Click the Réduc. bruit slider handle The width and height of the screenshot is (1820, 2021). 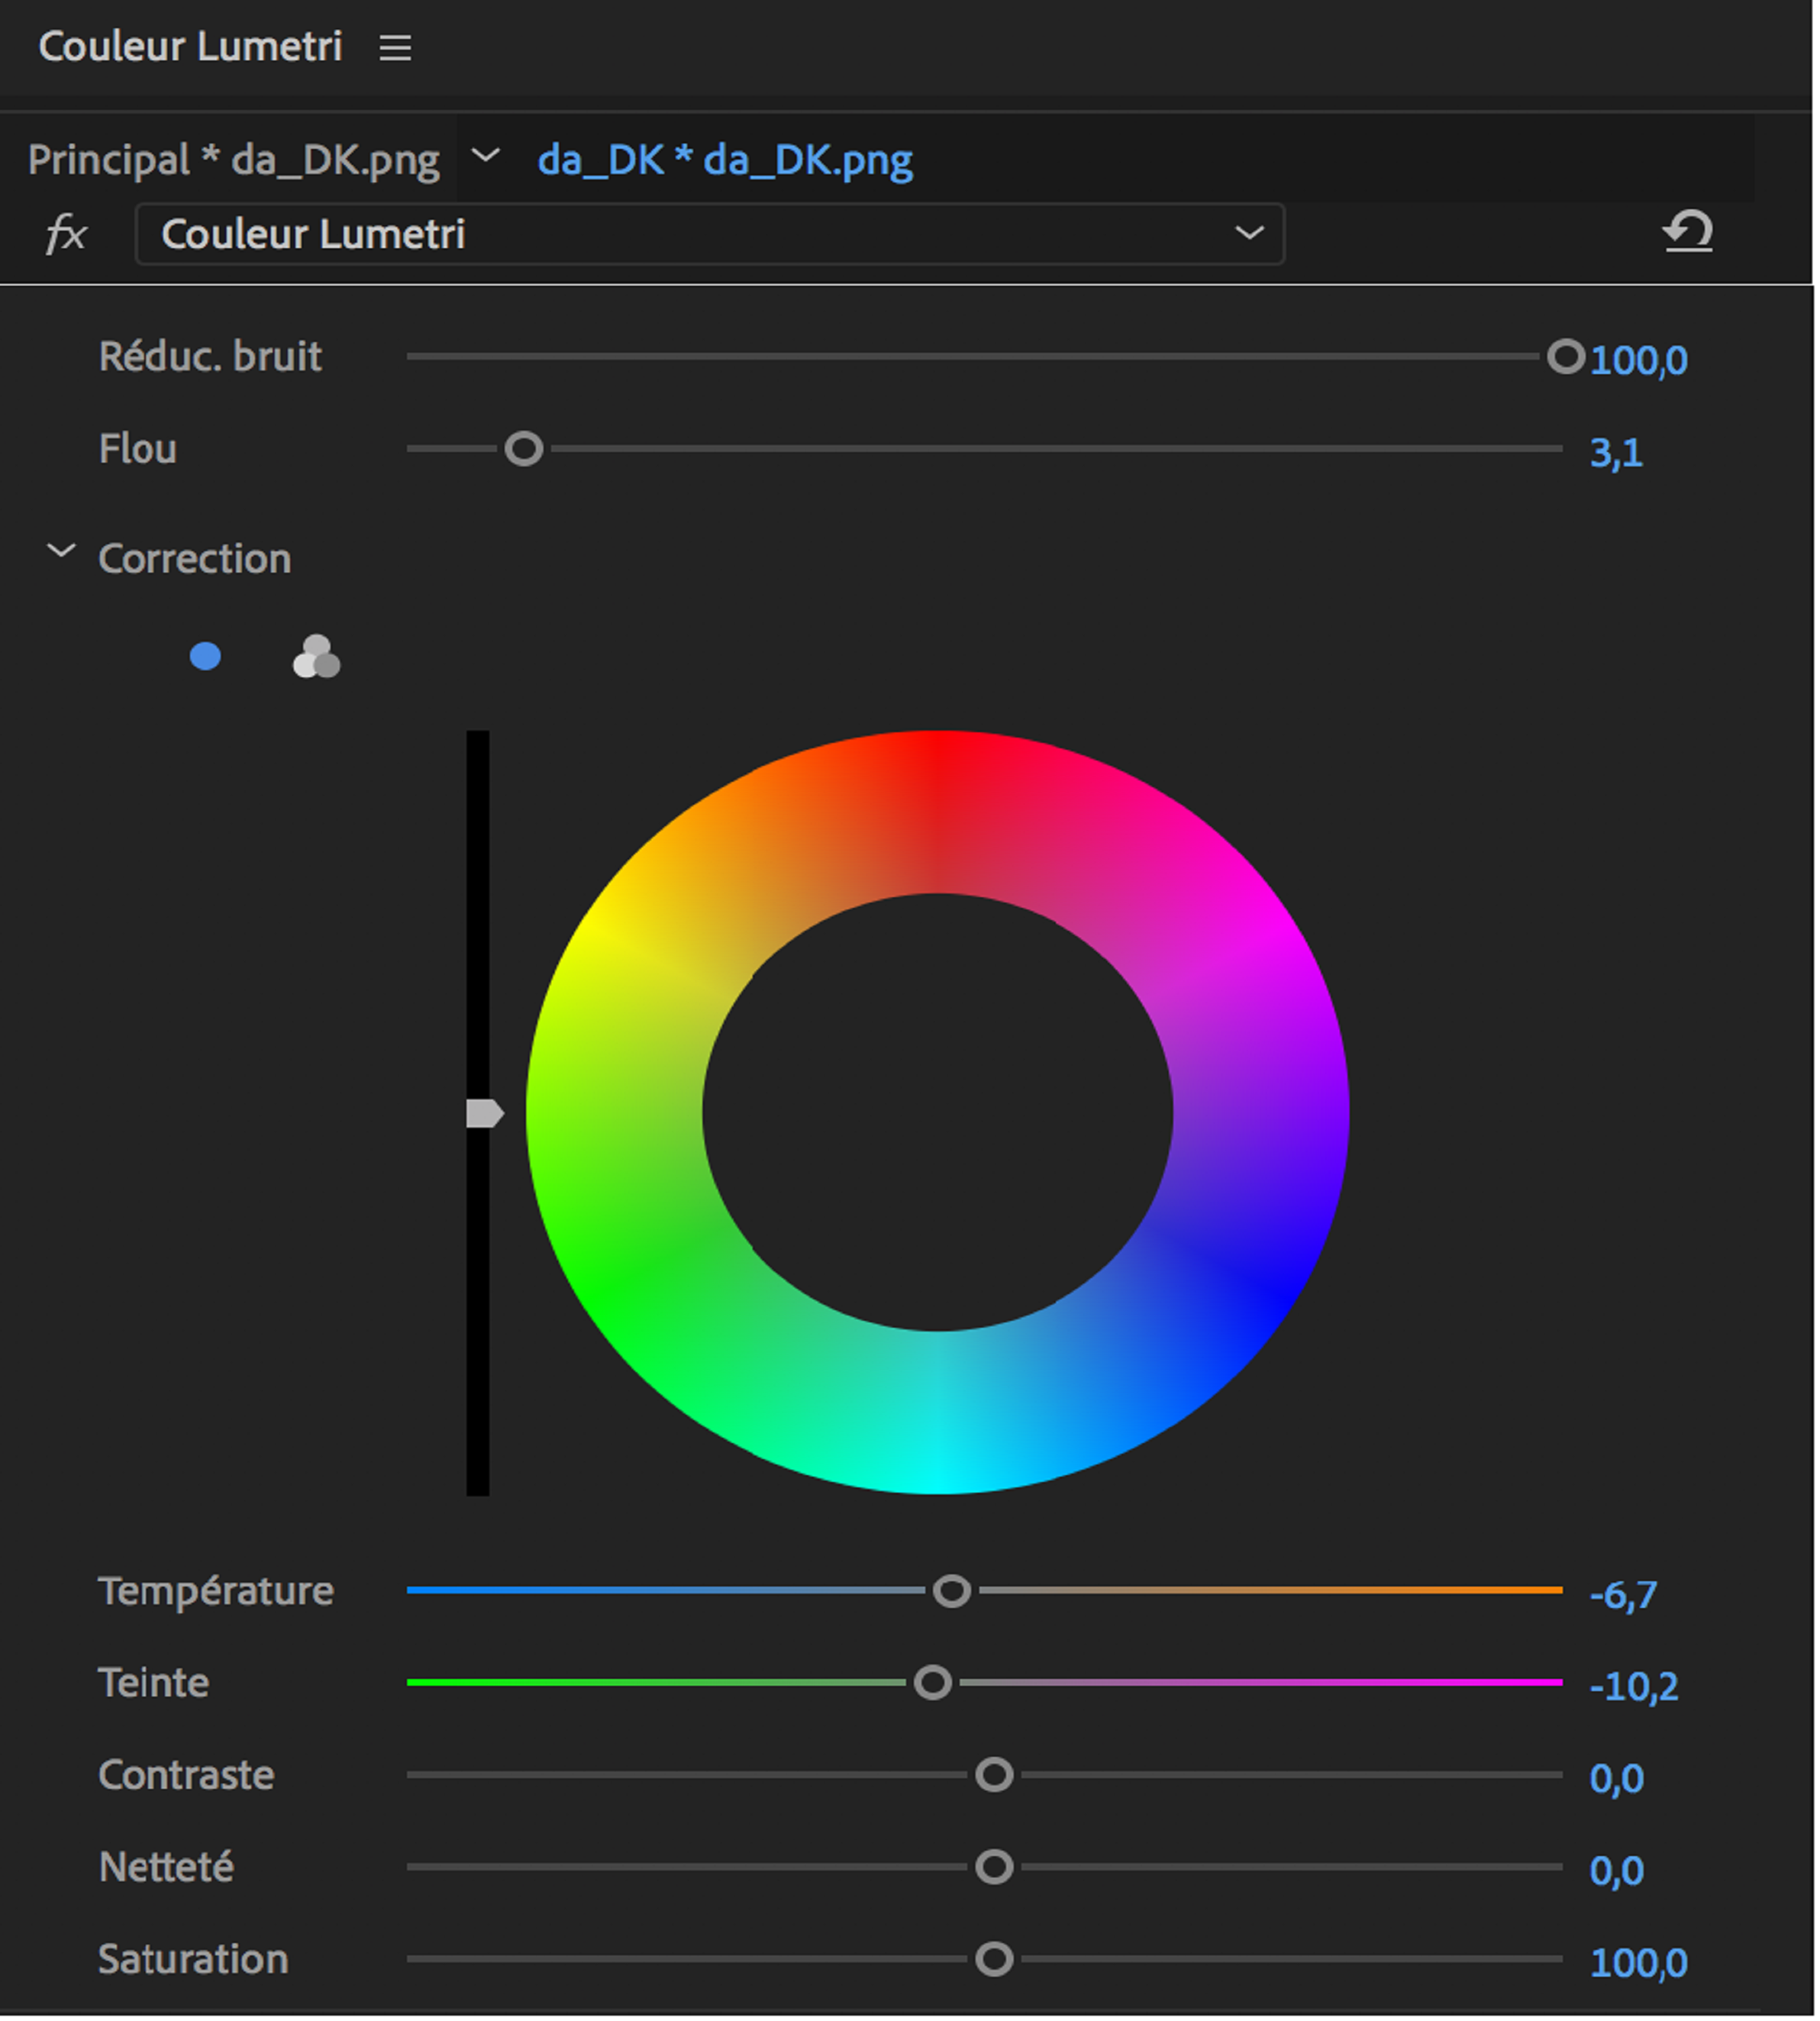click(1565, 356)
